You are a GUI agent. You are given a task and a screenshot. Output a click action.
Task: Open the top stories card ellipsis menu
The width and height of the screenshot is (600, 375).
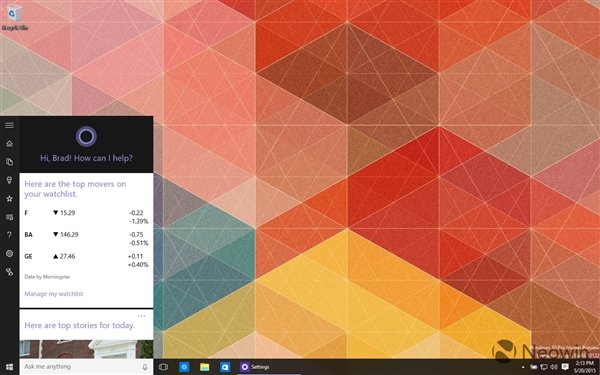click(x=142, y=316)
